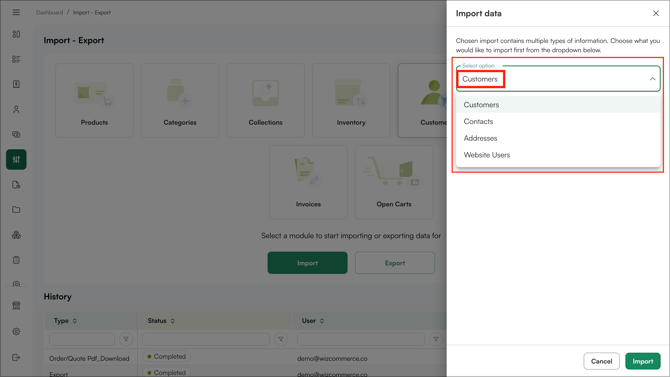Open the settings gear sidebar icon
The image size is (670, 377).
pyautogui.click(x=16, y=332)
